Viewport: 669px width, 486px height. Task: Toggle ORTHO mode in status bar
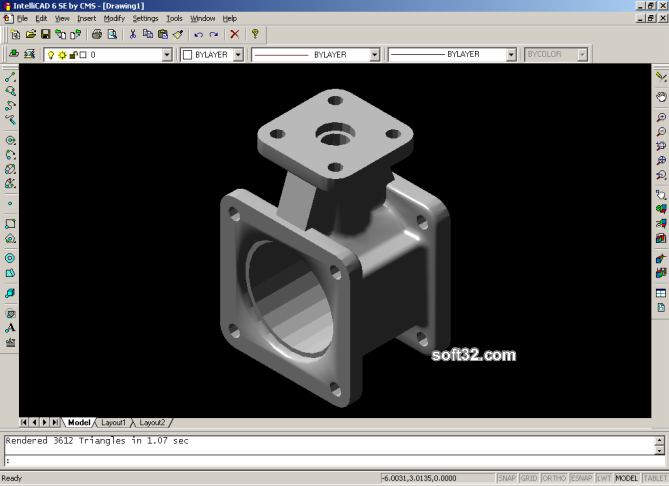(x=554, y=478)
